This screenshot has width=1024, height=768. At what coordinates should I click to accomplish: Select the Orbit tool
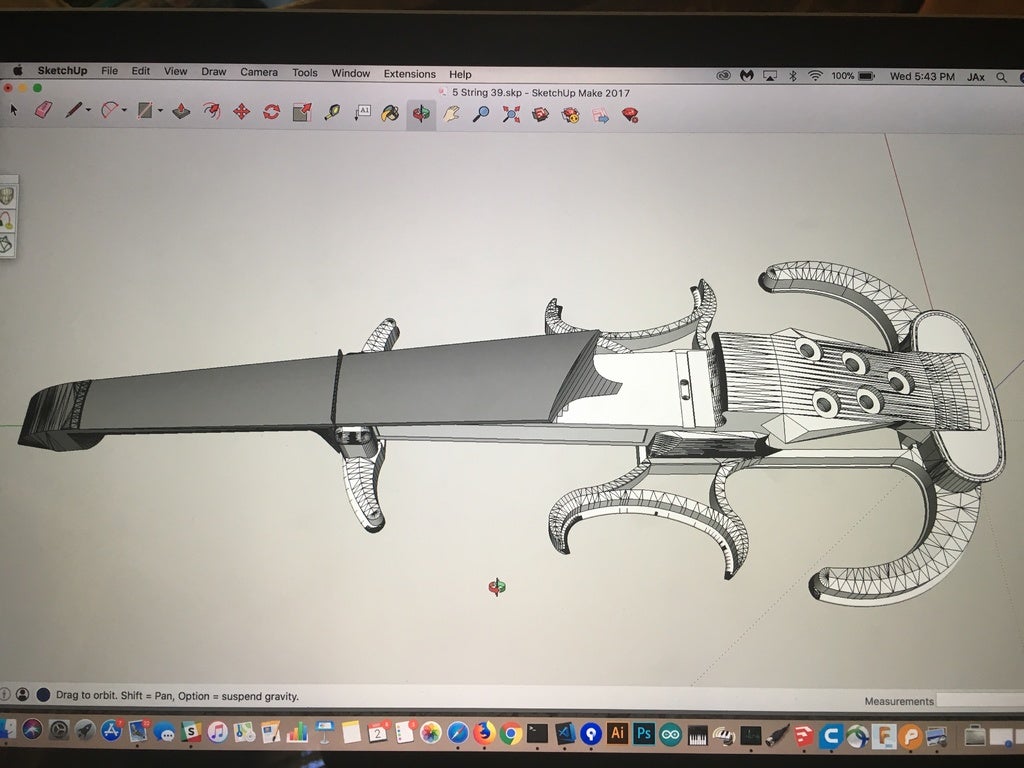pyautogui.click(x=421, y=114)
